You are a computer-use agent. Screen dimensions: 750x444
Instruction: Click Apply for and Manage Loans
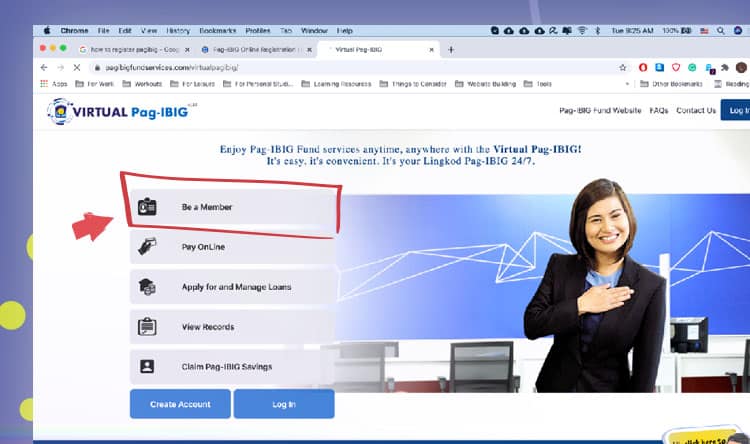[x=232, y=287]
